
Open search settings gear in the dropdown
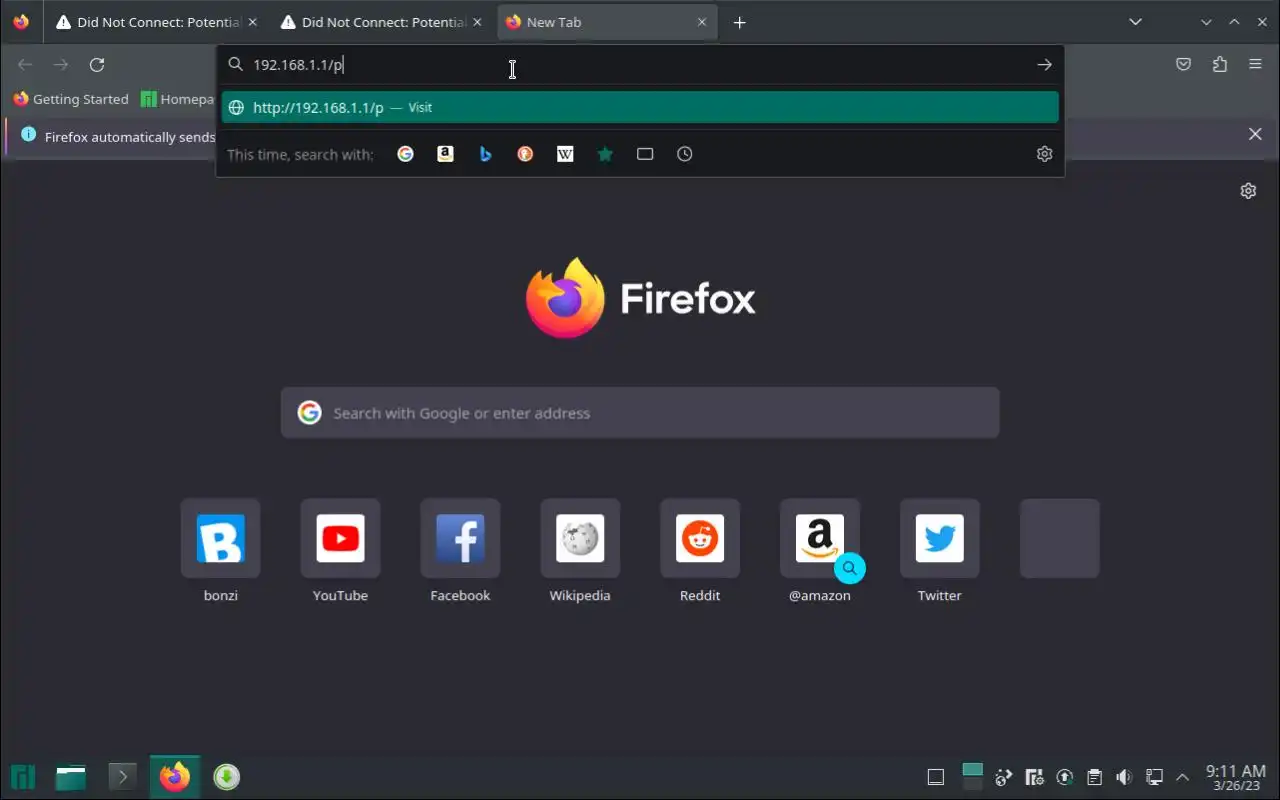(x=1044, y=154)
